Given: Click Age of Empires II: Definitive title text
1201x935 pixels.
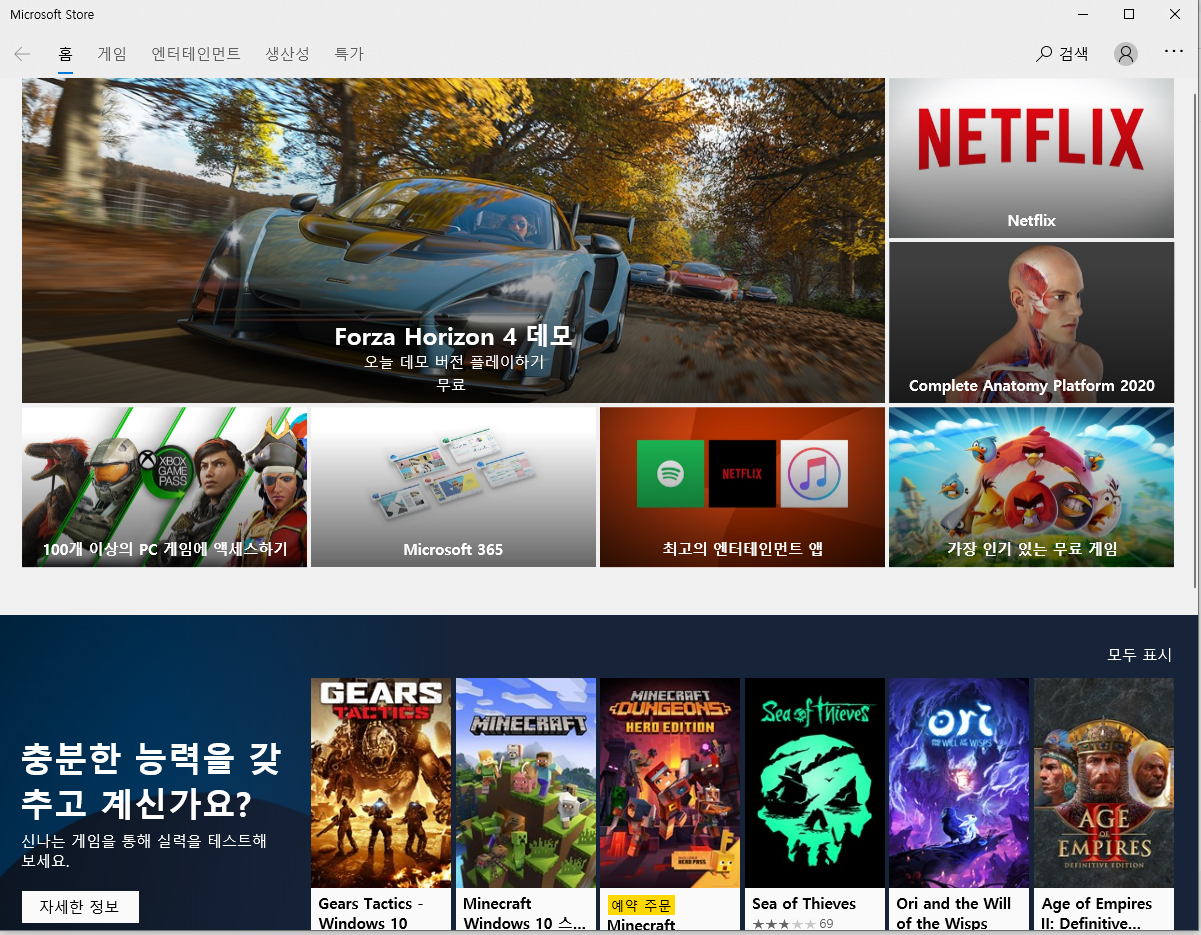Looking at the screenshot, I should 1097,913.
